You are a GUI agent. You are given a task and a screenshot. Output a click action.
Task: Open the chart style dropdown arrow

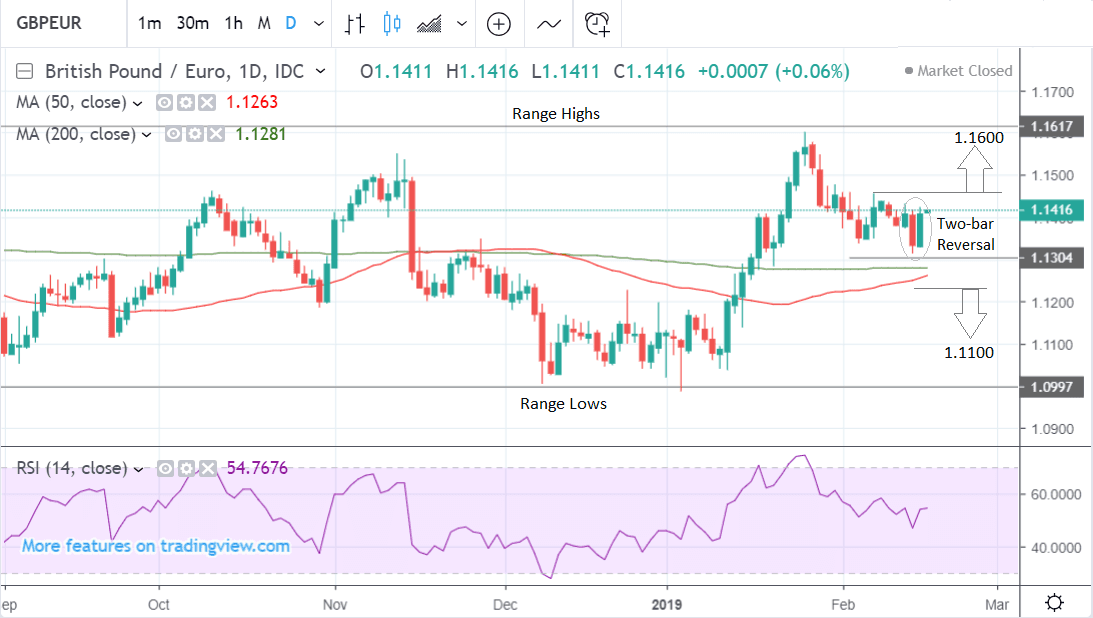click(461, 23)
